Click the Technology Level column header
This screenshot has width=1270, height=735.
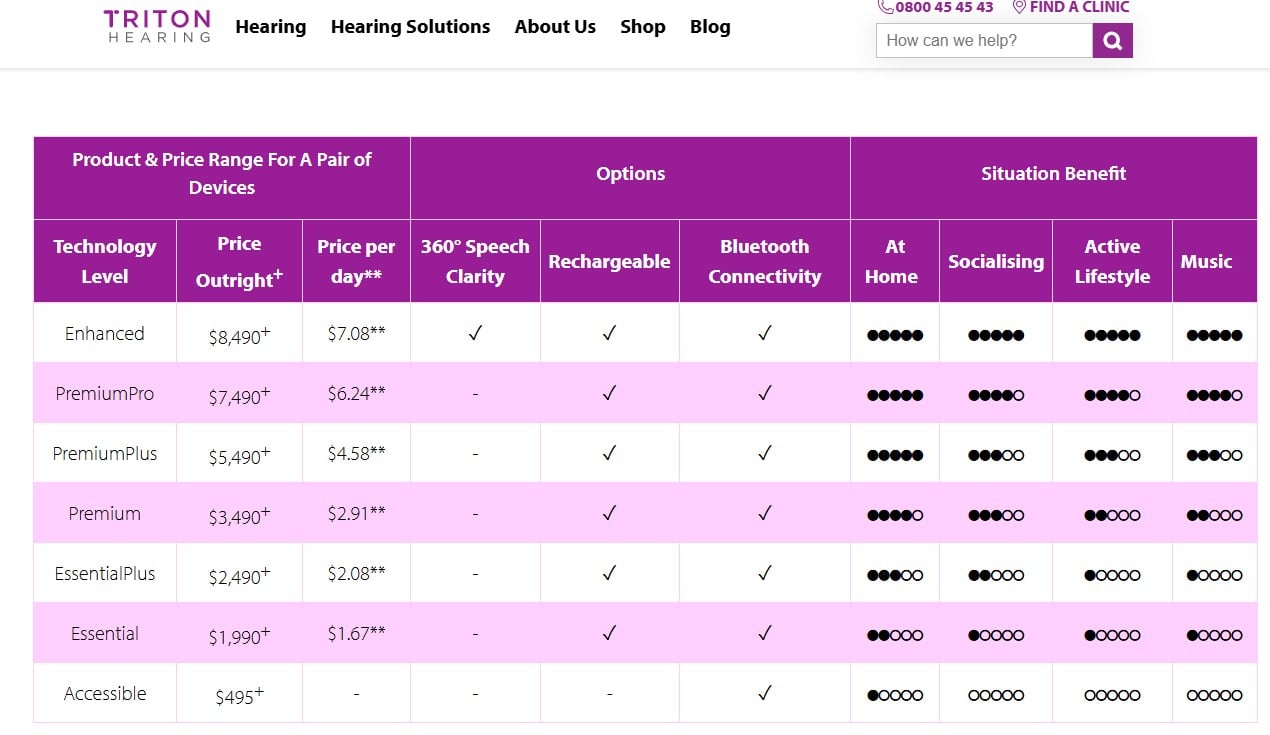pyautogui.click(x=105, y=261)
